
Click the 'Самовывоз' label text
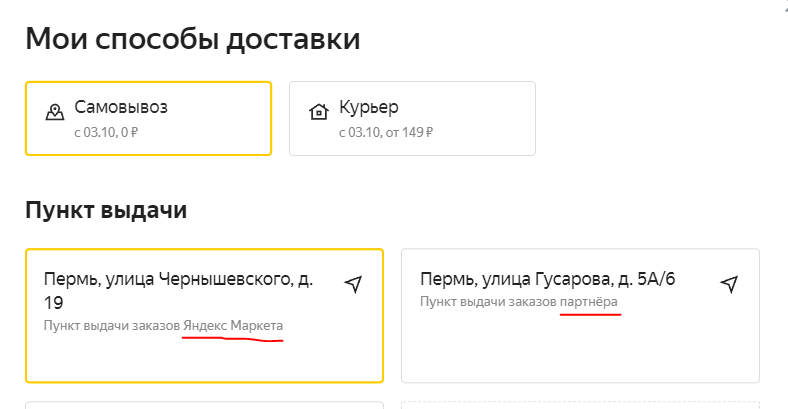tap(121, 107)
